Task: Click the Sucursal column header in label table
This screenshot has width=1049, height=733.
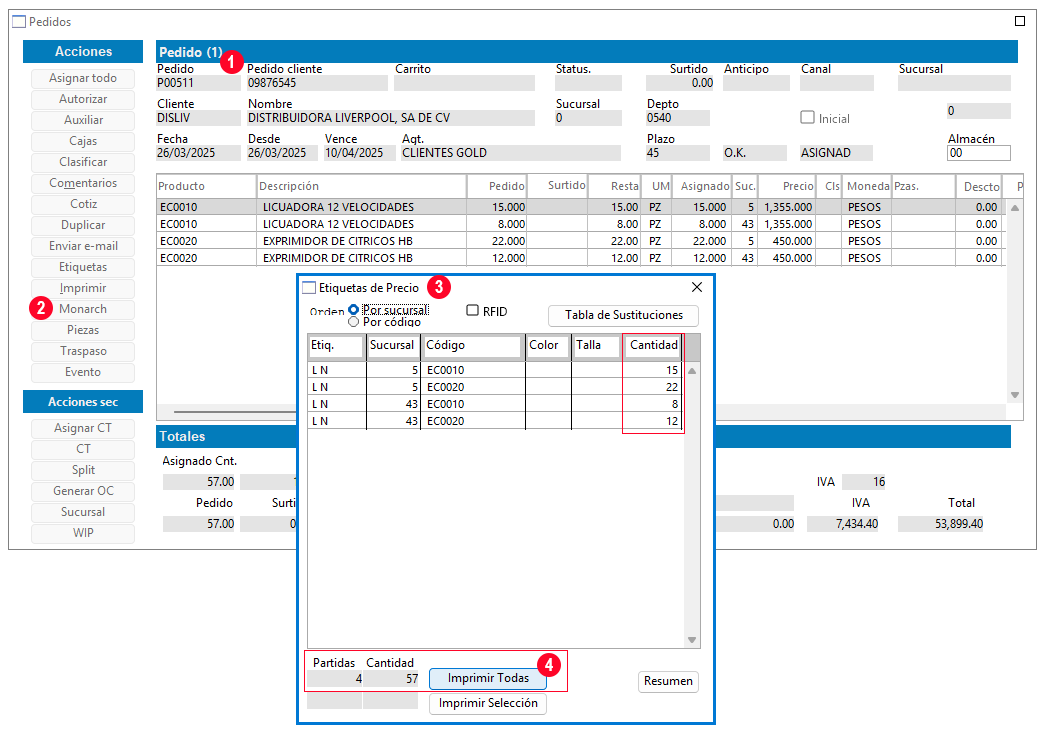Action: (392, 346)
